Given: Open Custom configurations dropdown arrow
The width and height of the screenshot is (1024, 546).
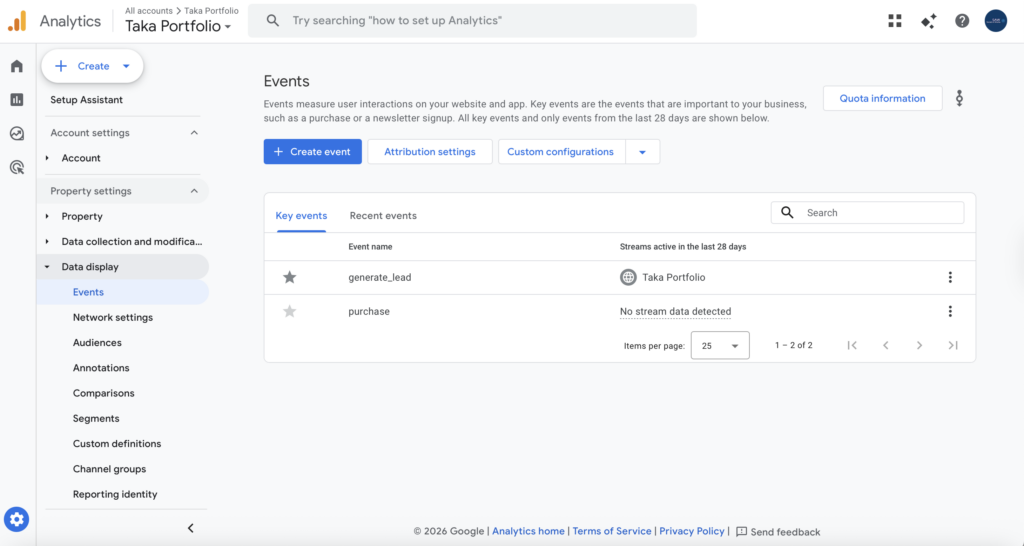Looking at the screenshot, I should tap(642, 152).
